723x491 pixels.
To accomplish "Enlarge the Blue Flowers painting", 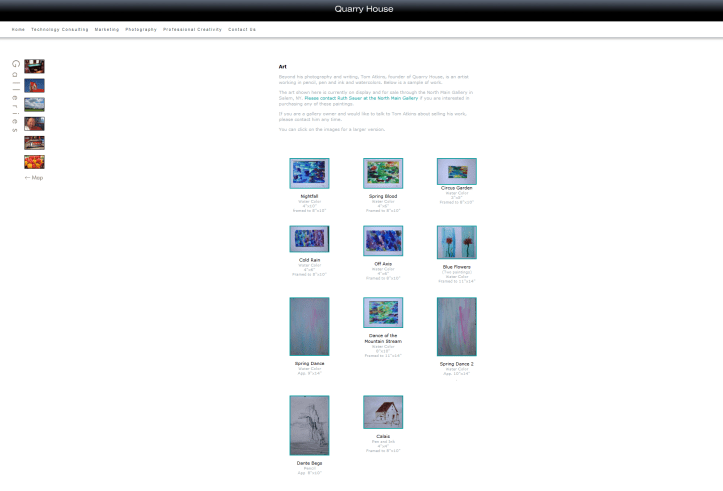I will 456,242.
